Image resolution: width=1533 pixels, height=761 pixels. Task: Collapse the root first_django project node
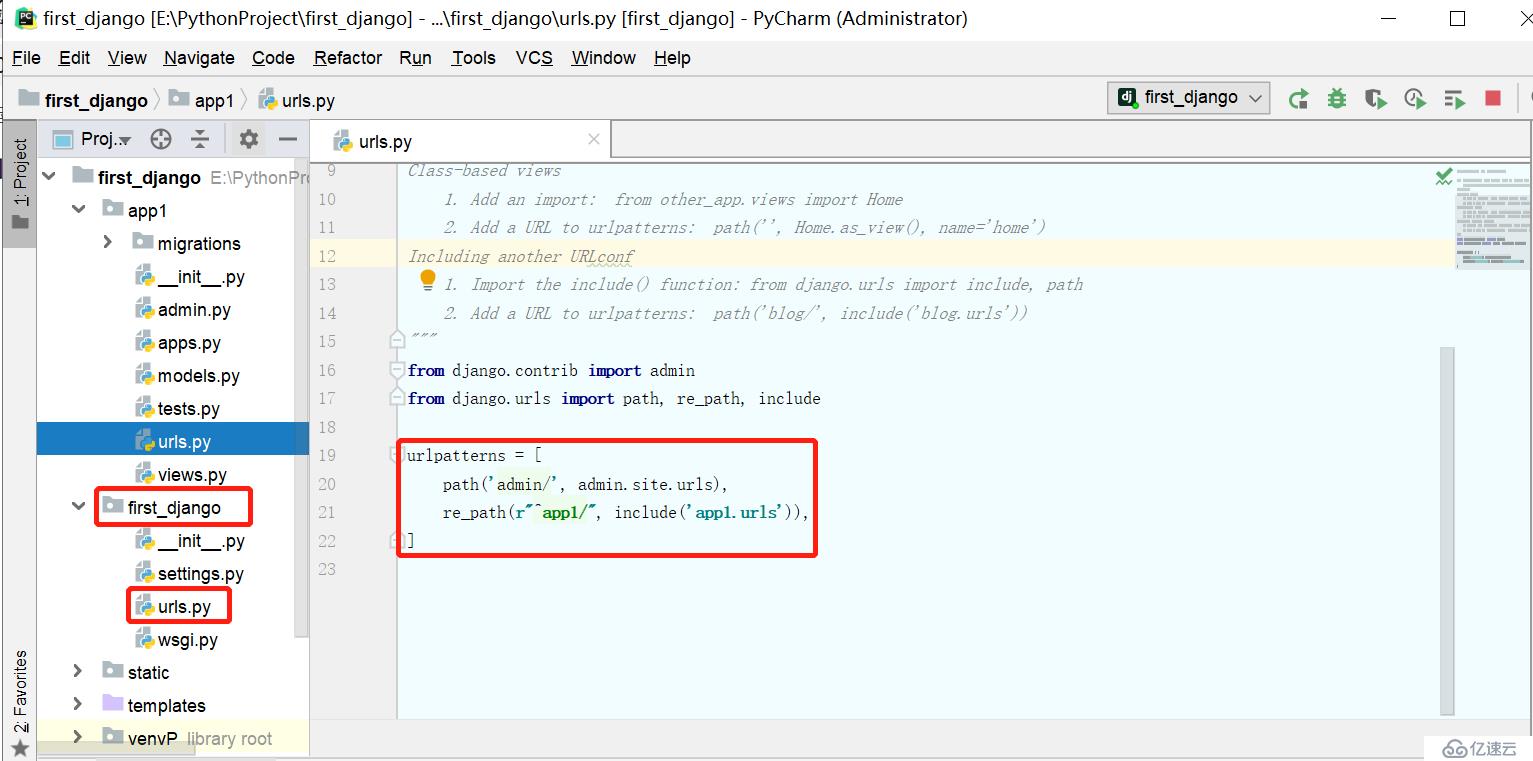click(50, 177)
